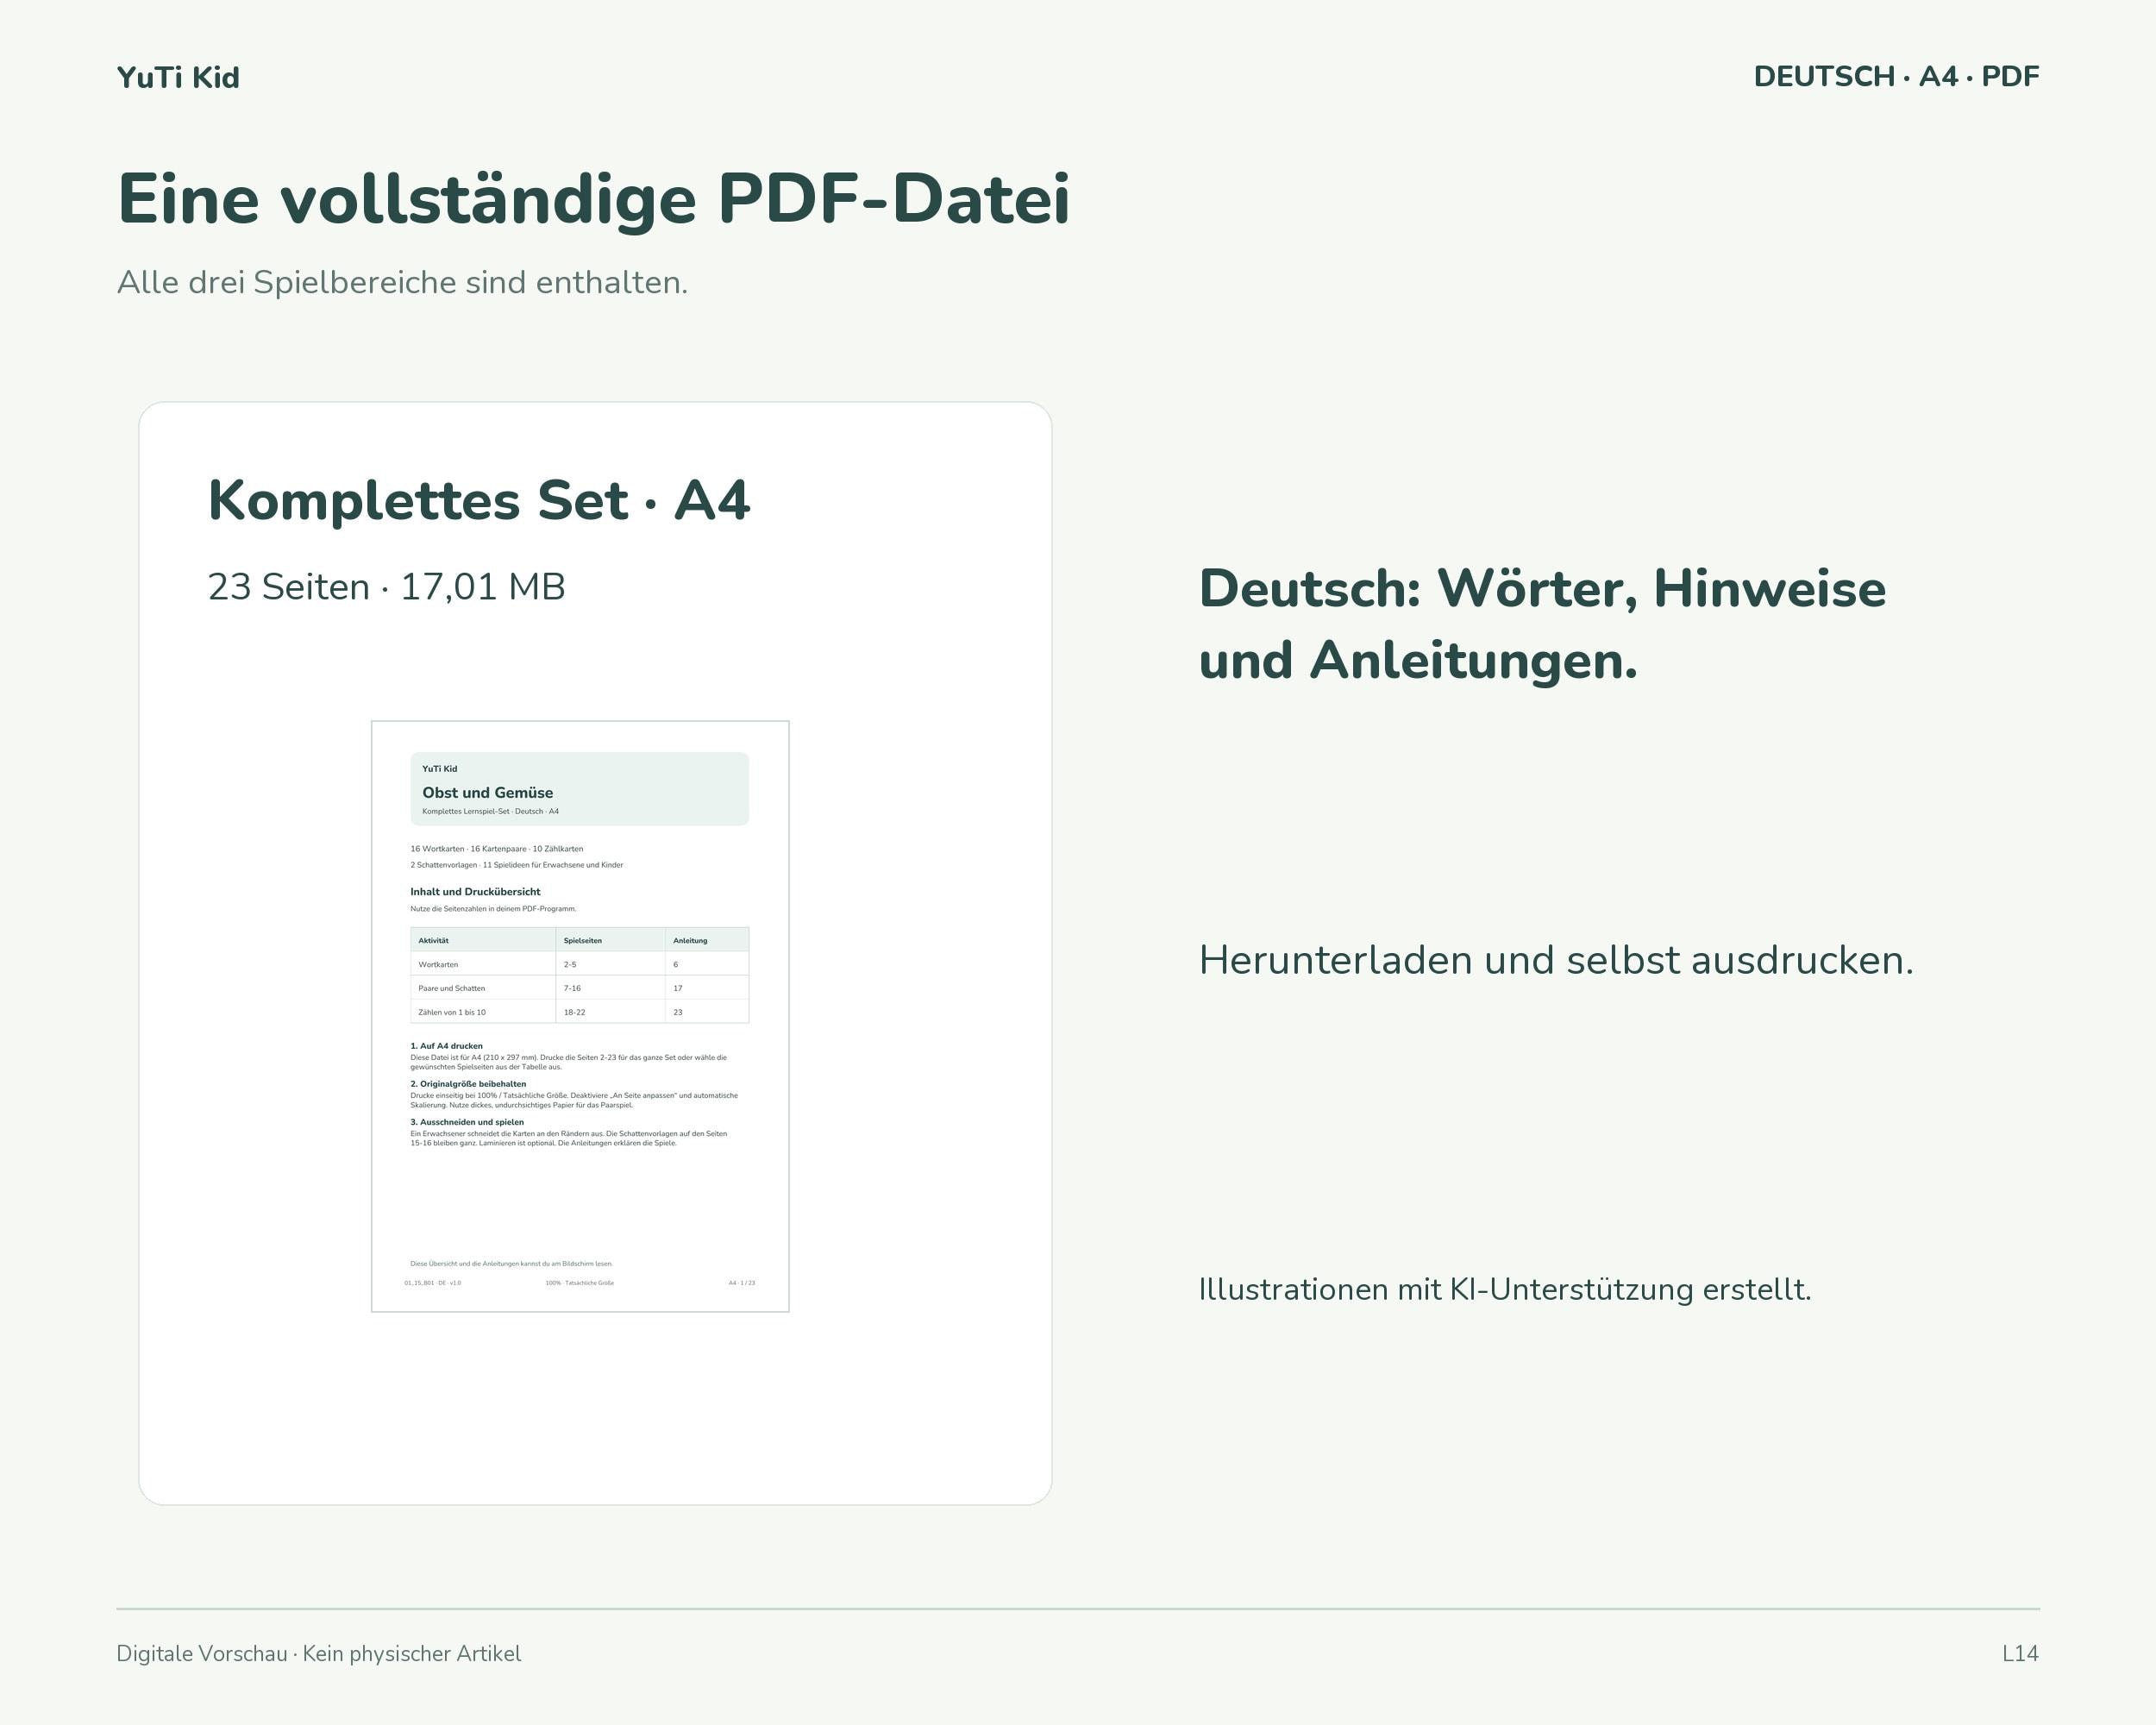Click '01_15_B01 · DE · v1.0' preview footer code

pos(433,1282)
